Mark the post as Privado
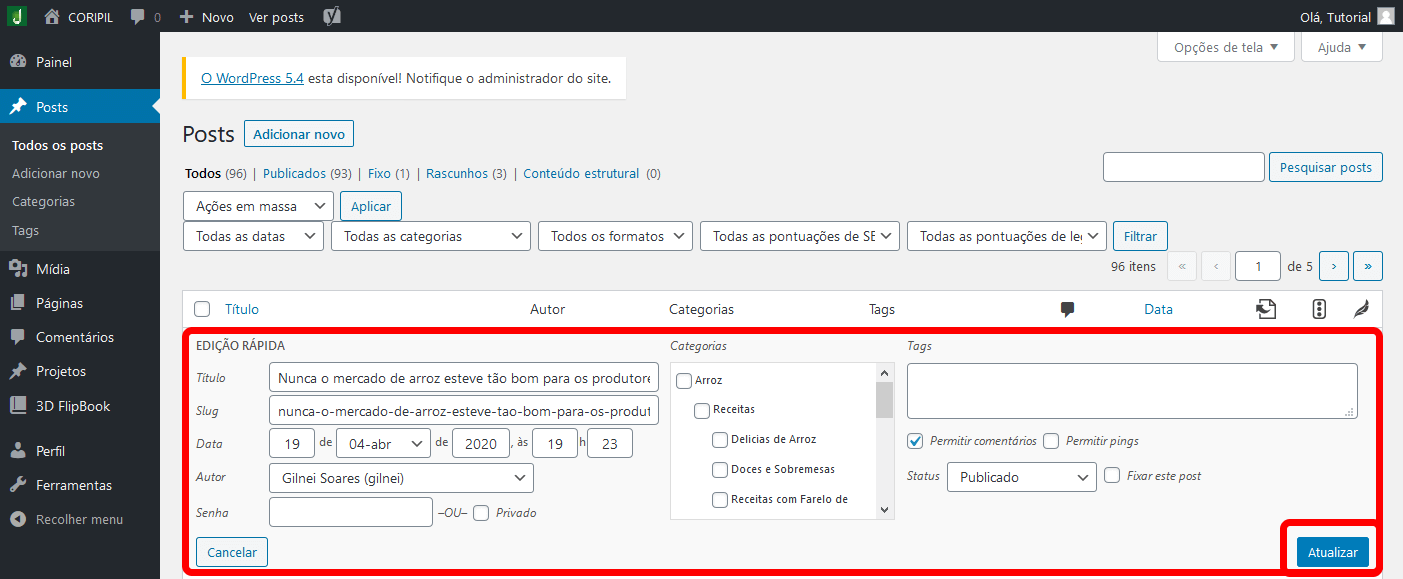 click(481, 513)
